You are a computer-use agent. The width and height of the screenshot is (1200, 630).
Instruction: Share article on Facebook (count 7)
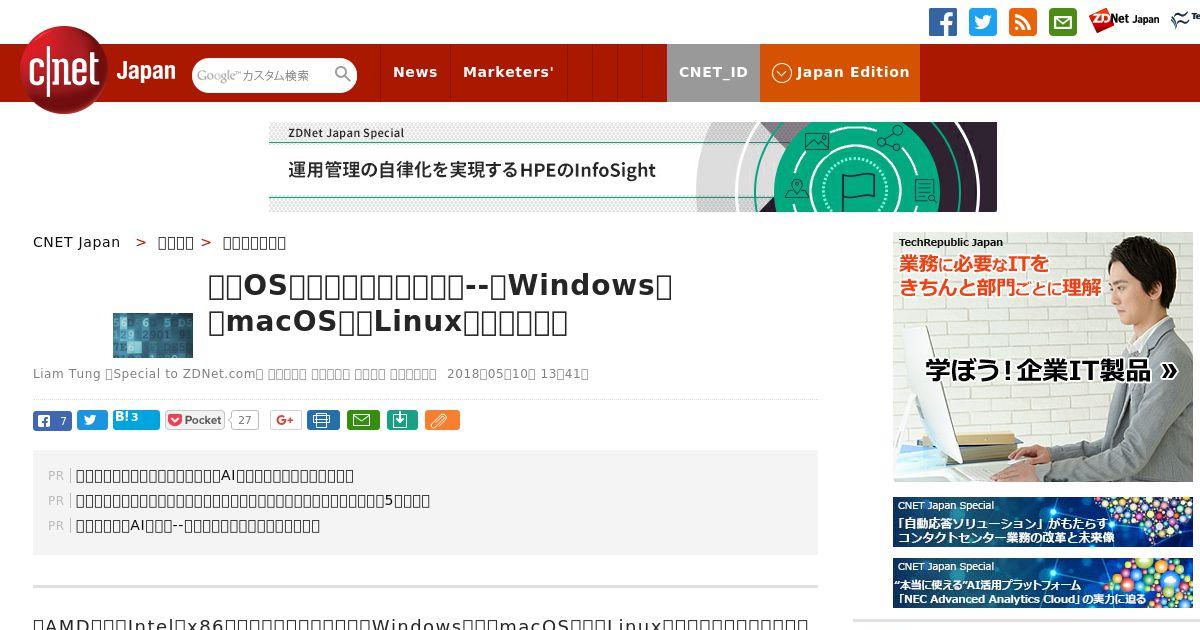52,421
